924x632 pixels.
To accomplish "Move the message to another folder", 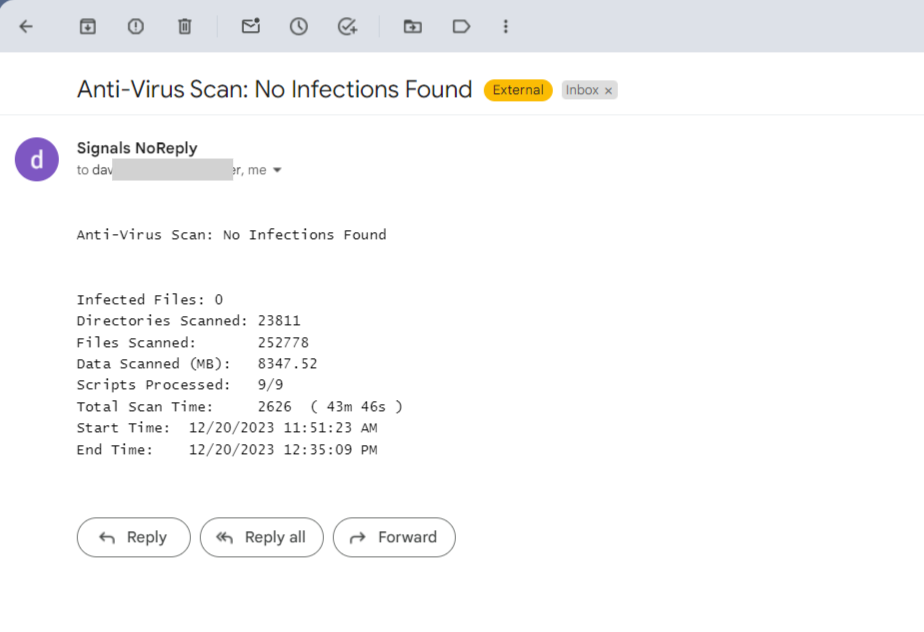I will (412, 26).
